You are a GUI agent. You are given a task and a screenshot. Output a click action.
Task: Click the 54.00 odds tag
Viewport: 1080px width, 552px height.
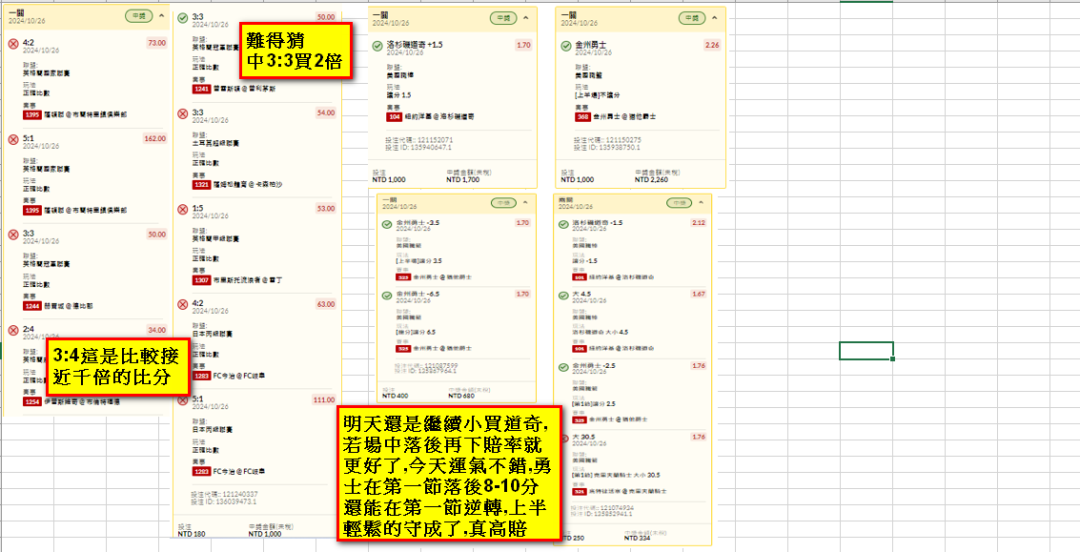[326, 112]
